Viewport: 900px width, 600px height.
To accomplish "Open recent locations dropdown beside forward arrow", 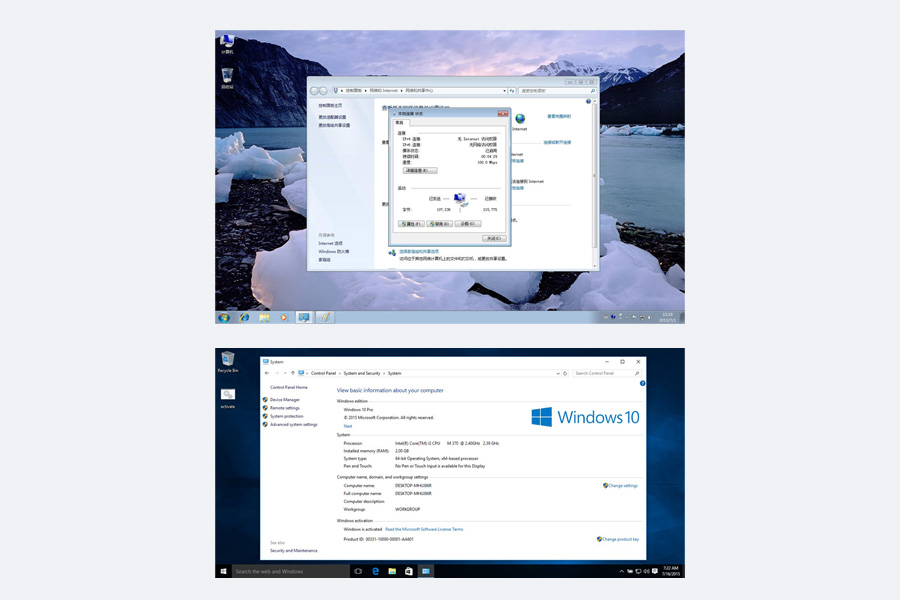I will (285, 373).
